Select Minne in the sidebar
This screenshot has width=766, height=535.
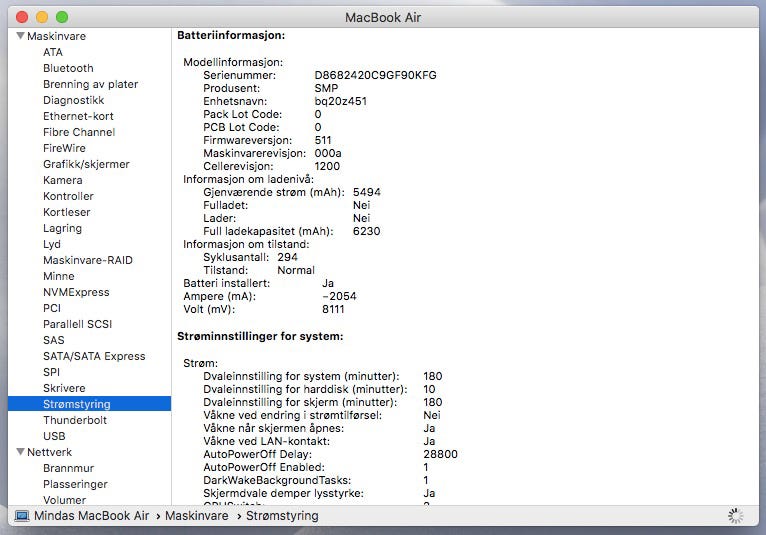[59, 276]
